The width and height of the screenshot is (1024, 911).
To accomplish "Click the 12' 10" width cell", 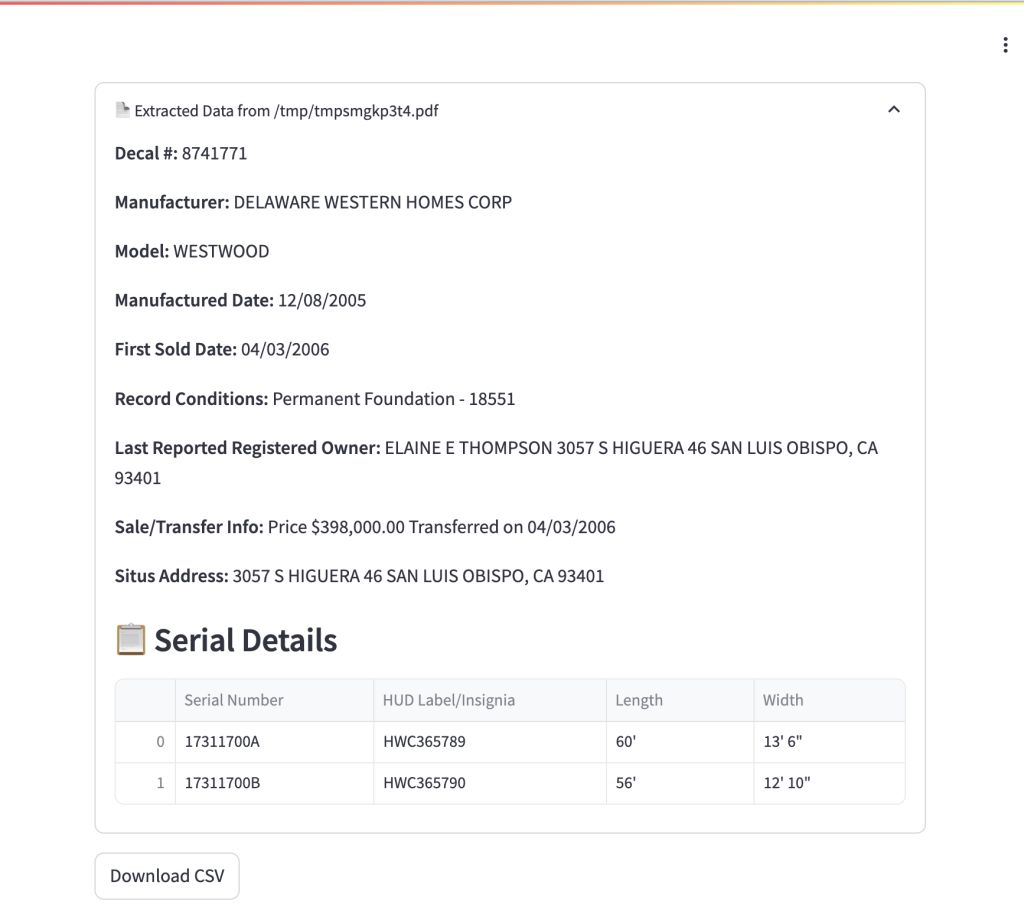I will click(786, 783).
